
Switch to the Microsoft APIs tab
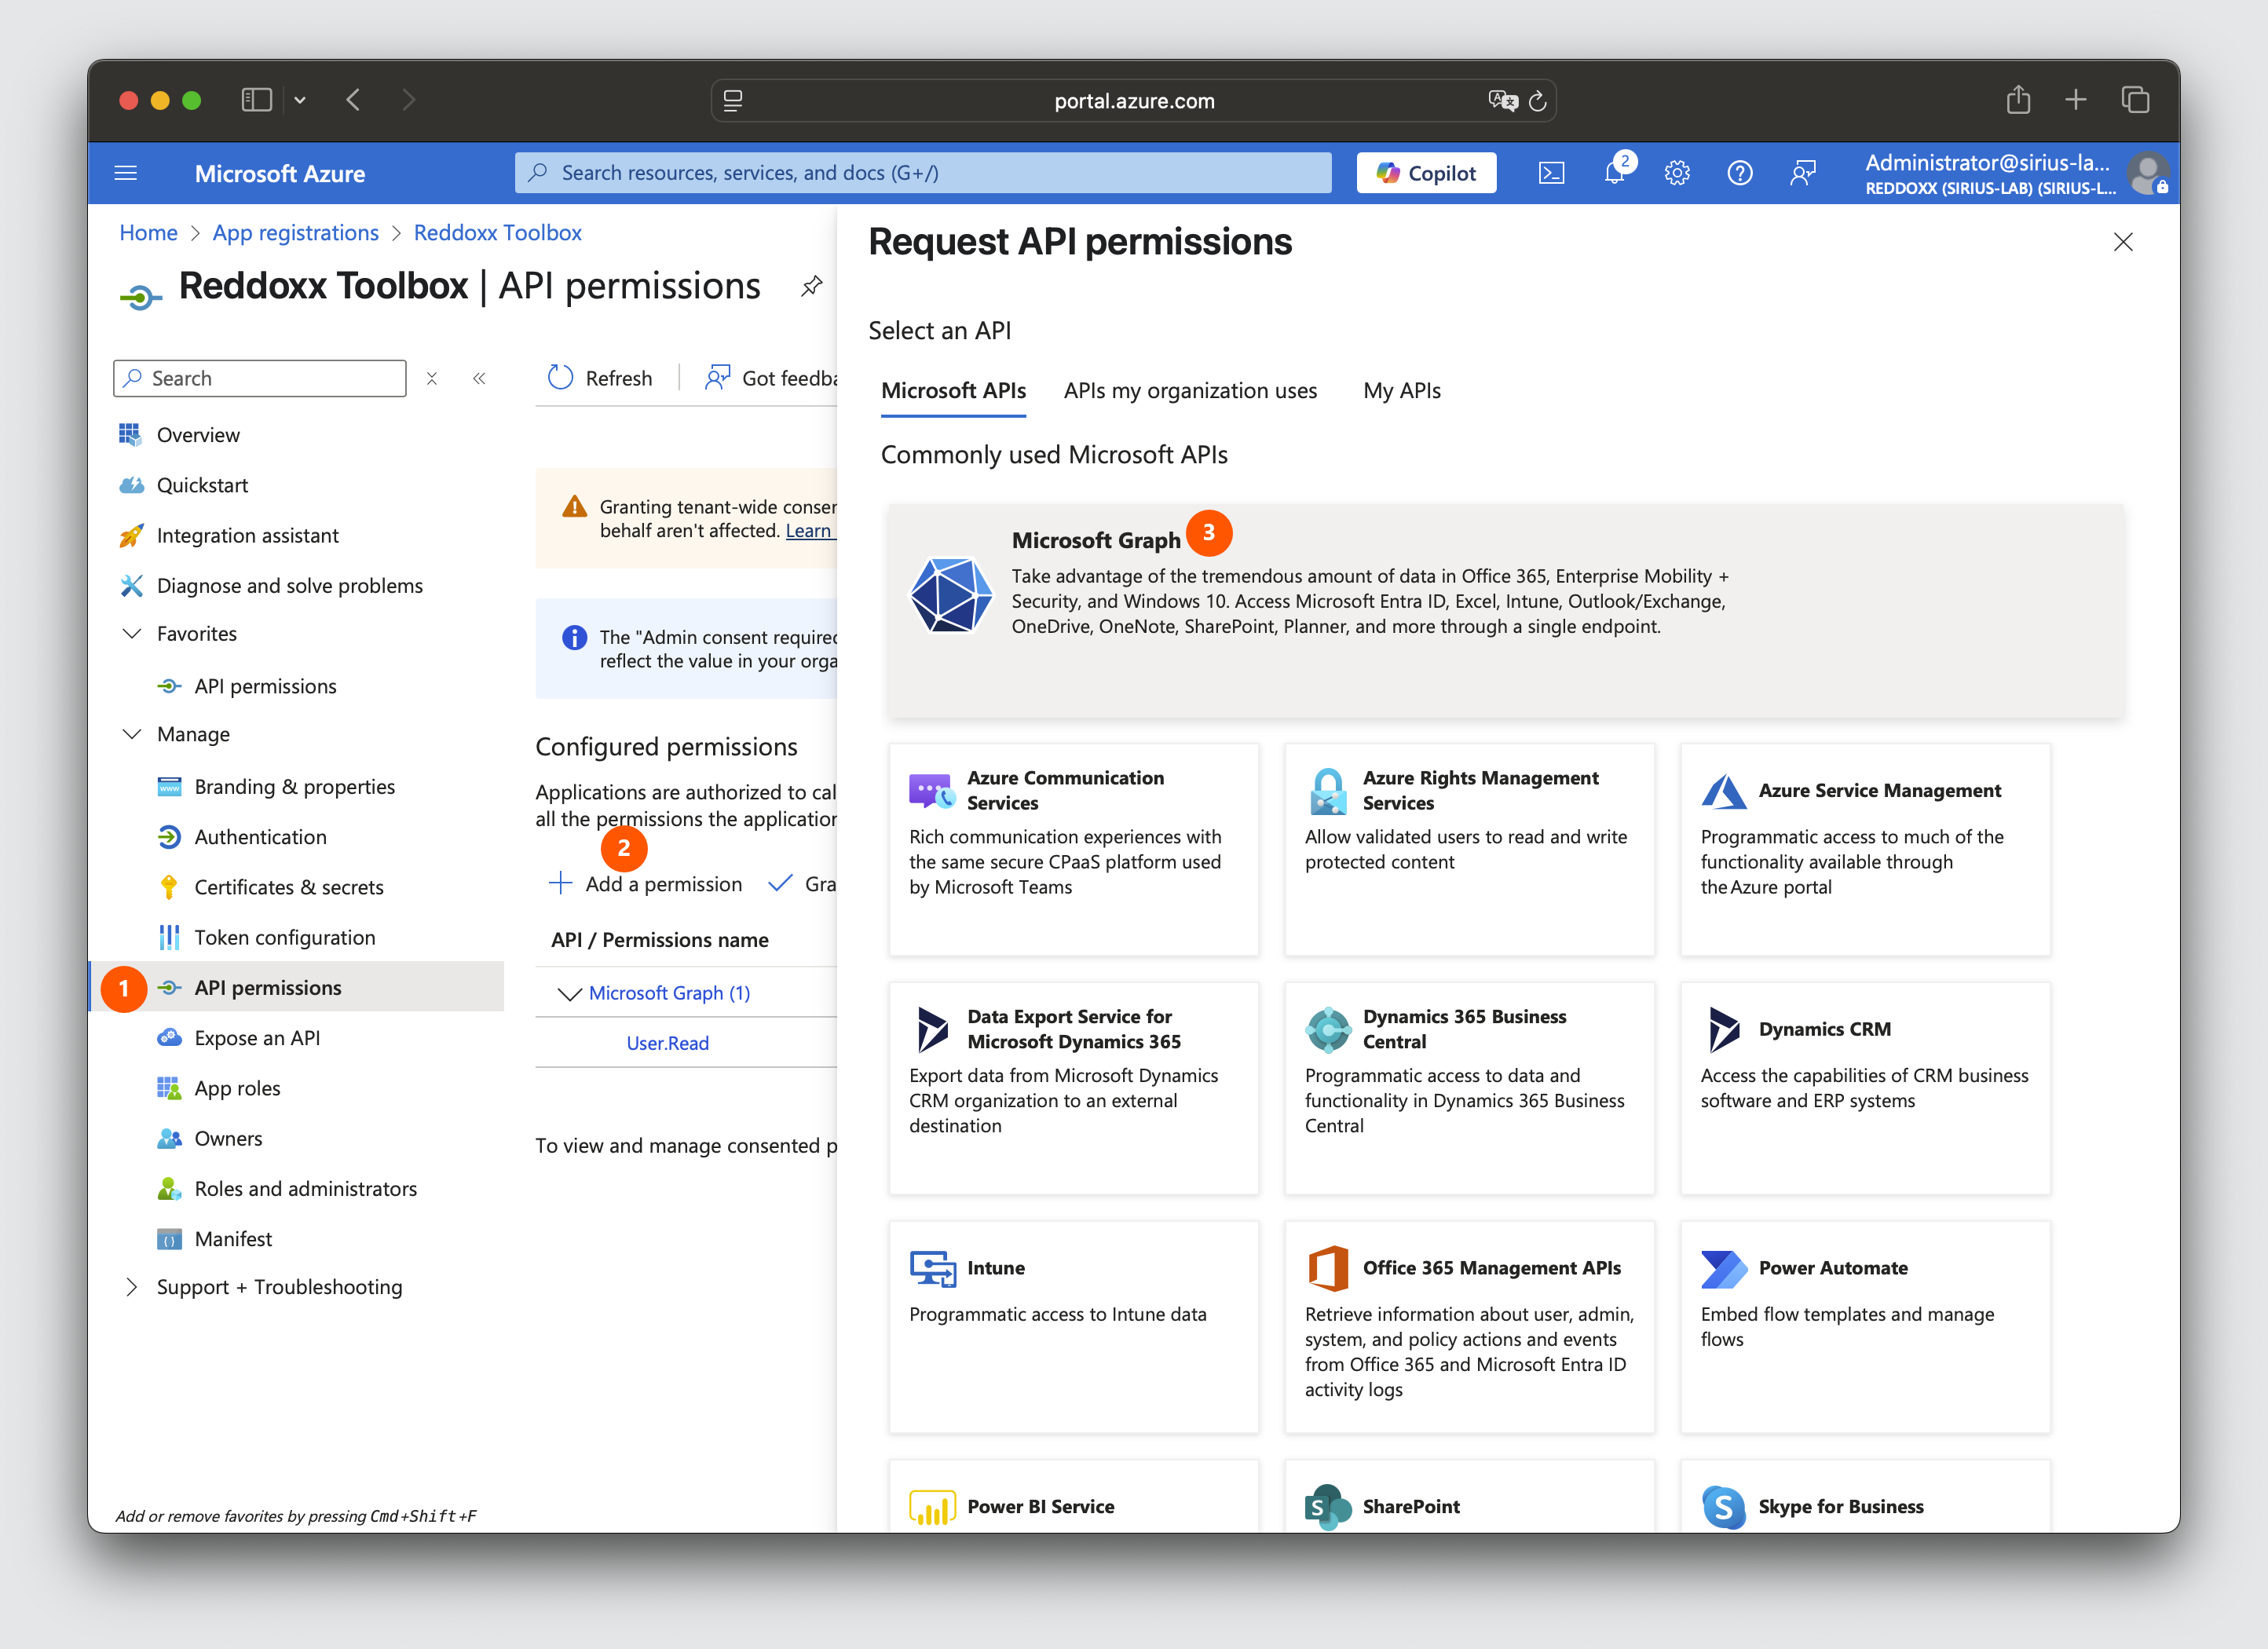[953, 391]
